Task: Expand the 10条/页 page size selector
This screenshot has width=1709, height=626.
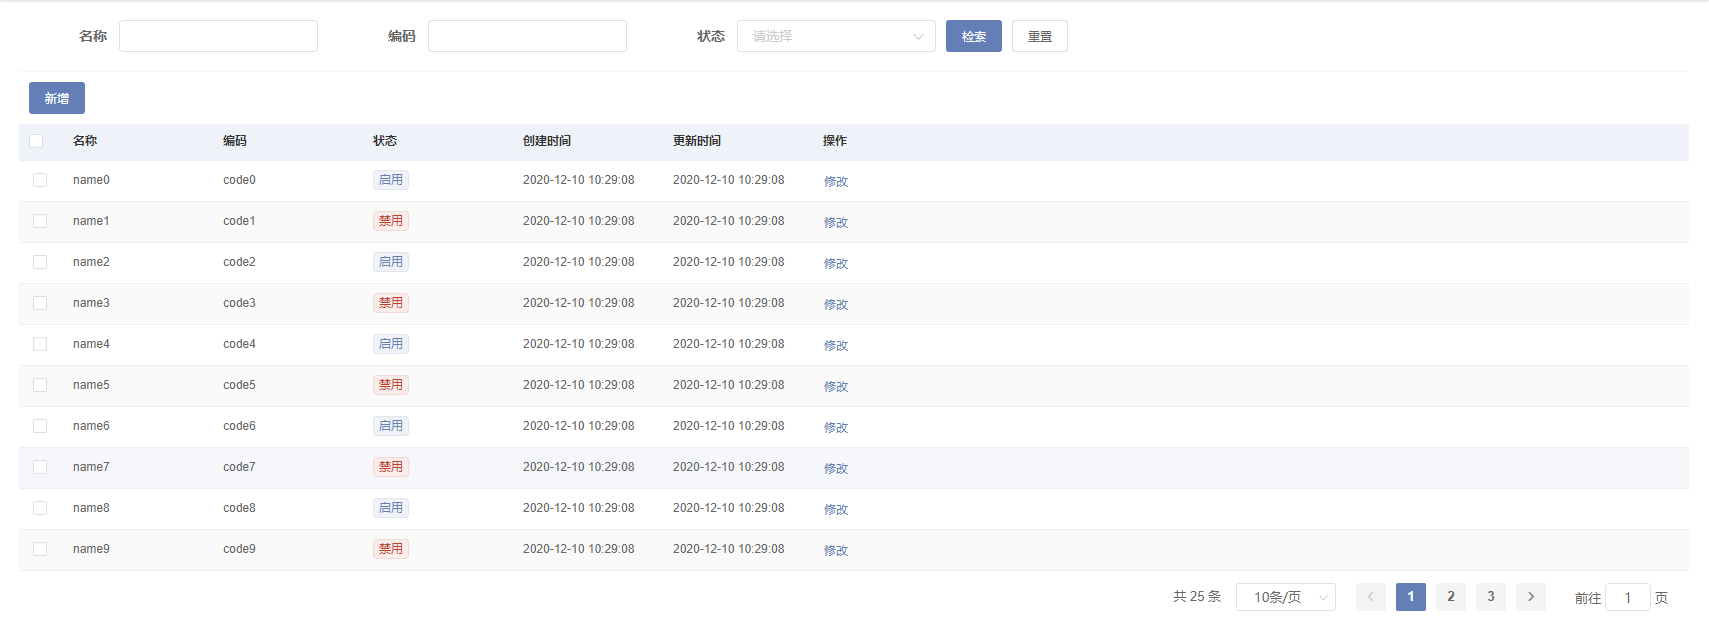Action: 1285,597
